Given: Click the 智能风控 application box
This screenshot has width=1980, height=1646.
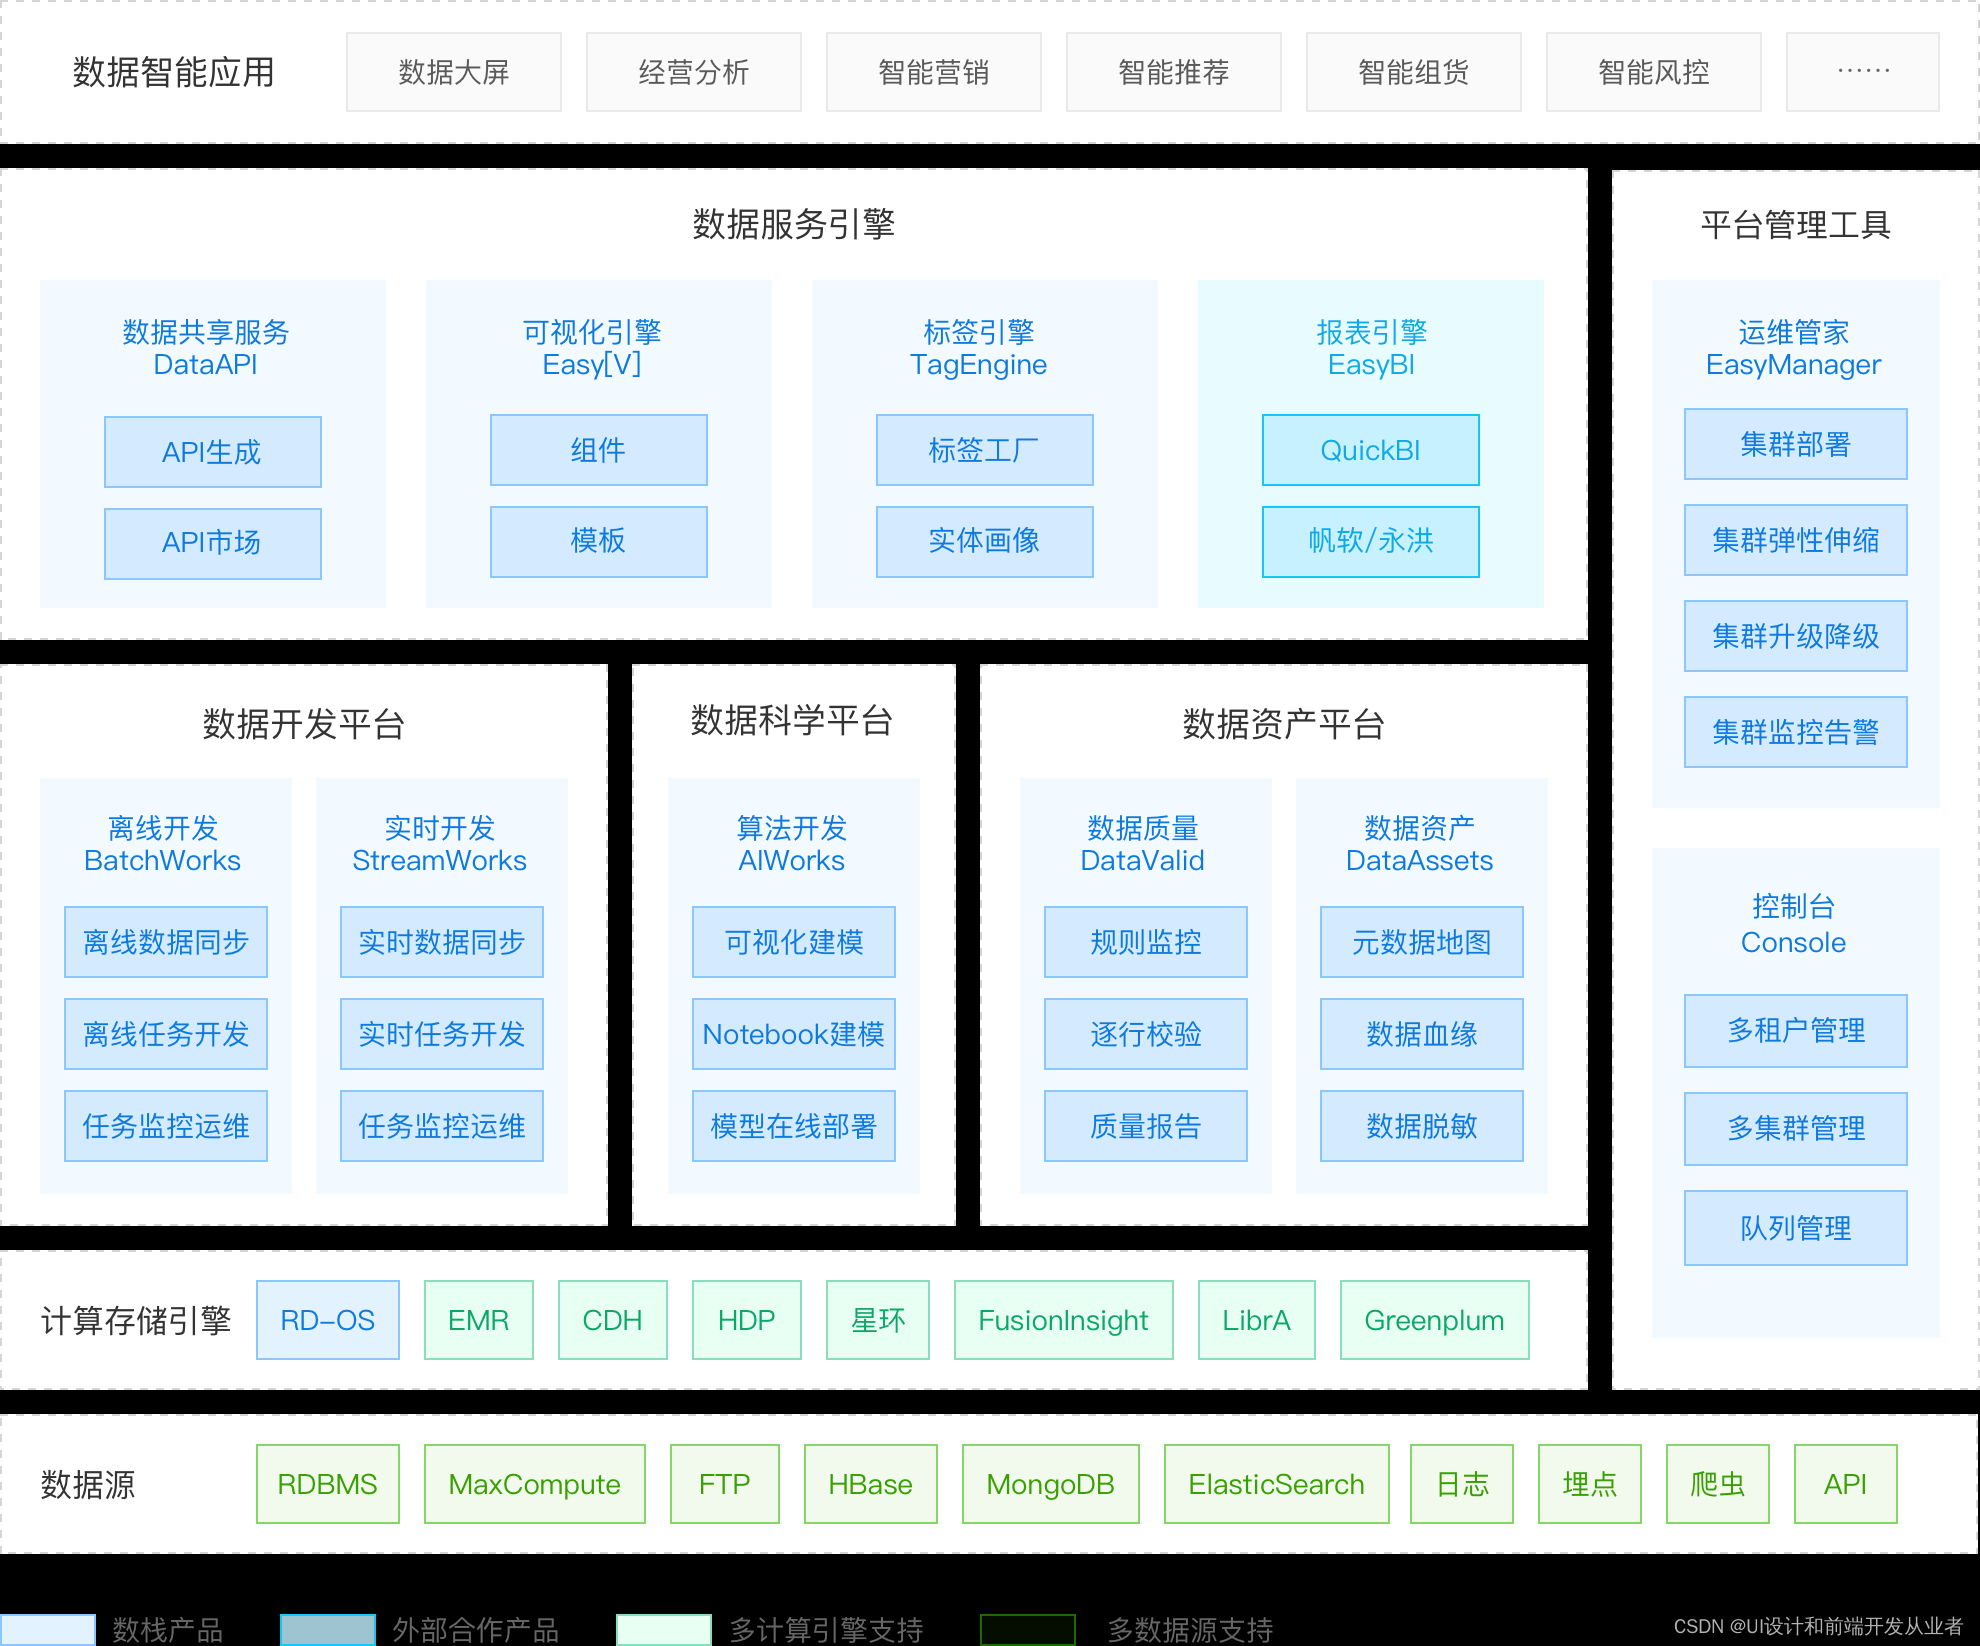Looking at the screenshot, I should (1653, 72).
